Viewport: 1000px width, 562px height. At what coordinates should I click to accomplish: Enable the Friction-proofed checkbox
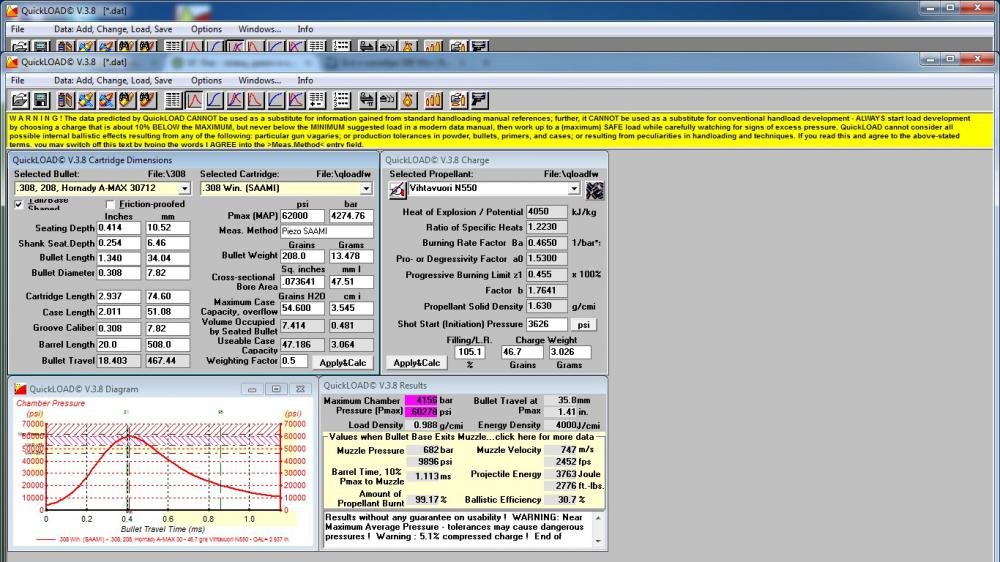110,204
